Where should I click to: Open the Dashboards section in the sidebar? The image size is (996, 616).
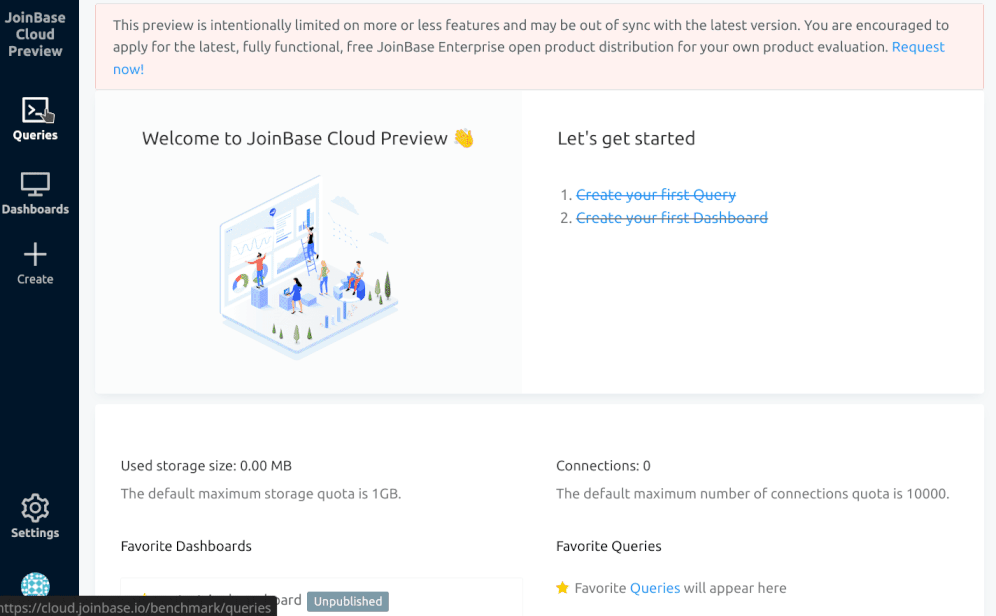coord(35,192)
